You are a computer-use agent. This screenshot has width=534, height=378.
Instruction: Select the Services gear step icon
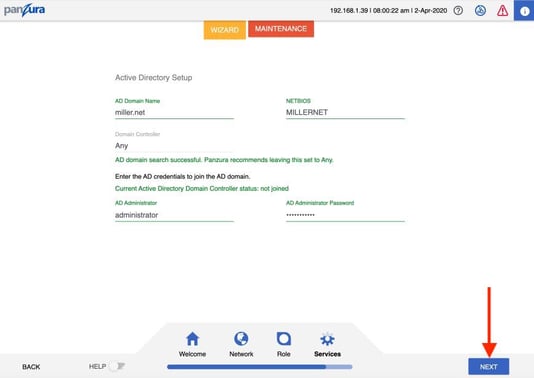click(327, 339)
